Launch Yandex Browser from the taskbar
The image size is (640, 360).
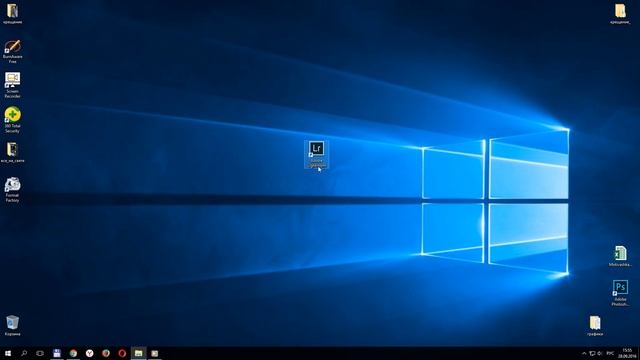[89, 353]
